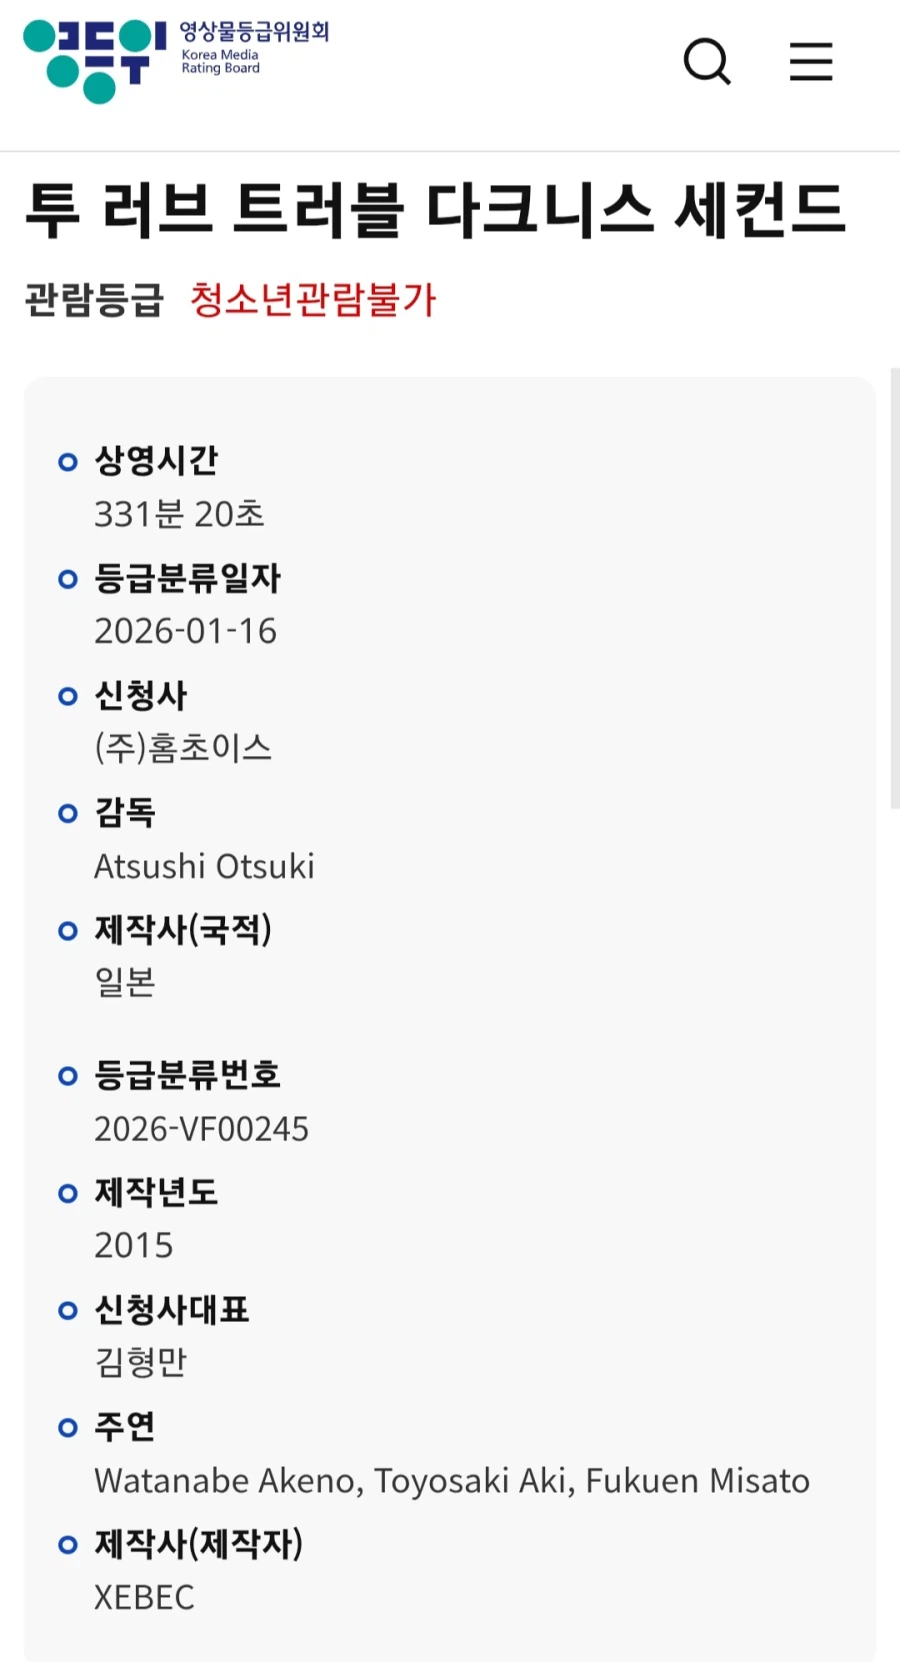Click the bullet icon beside 주연
This screenshot has height=1662, width=900.
tap(67, 1427)
